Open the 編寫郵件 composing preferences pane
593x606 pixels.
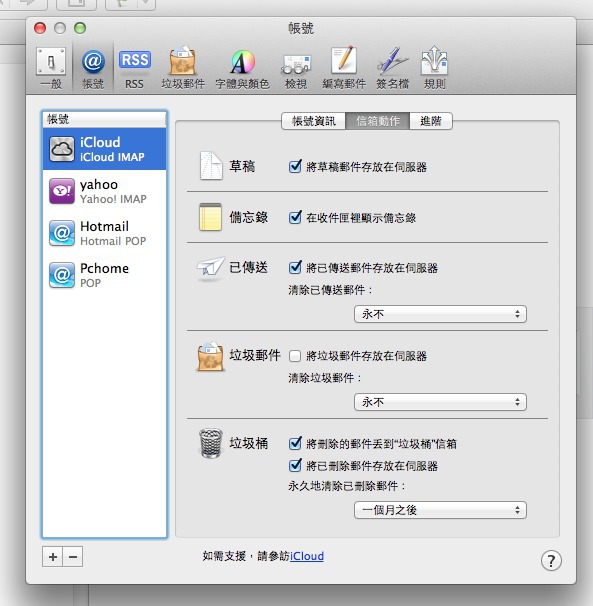pos(344,68)
